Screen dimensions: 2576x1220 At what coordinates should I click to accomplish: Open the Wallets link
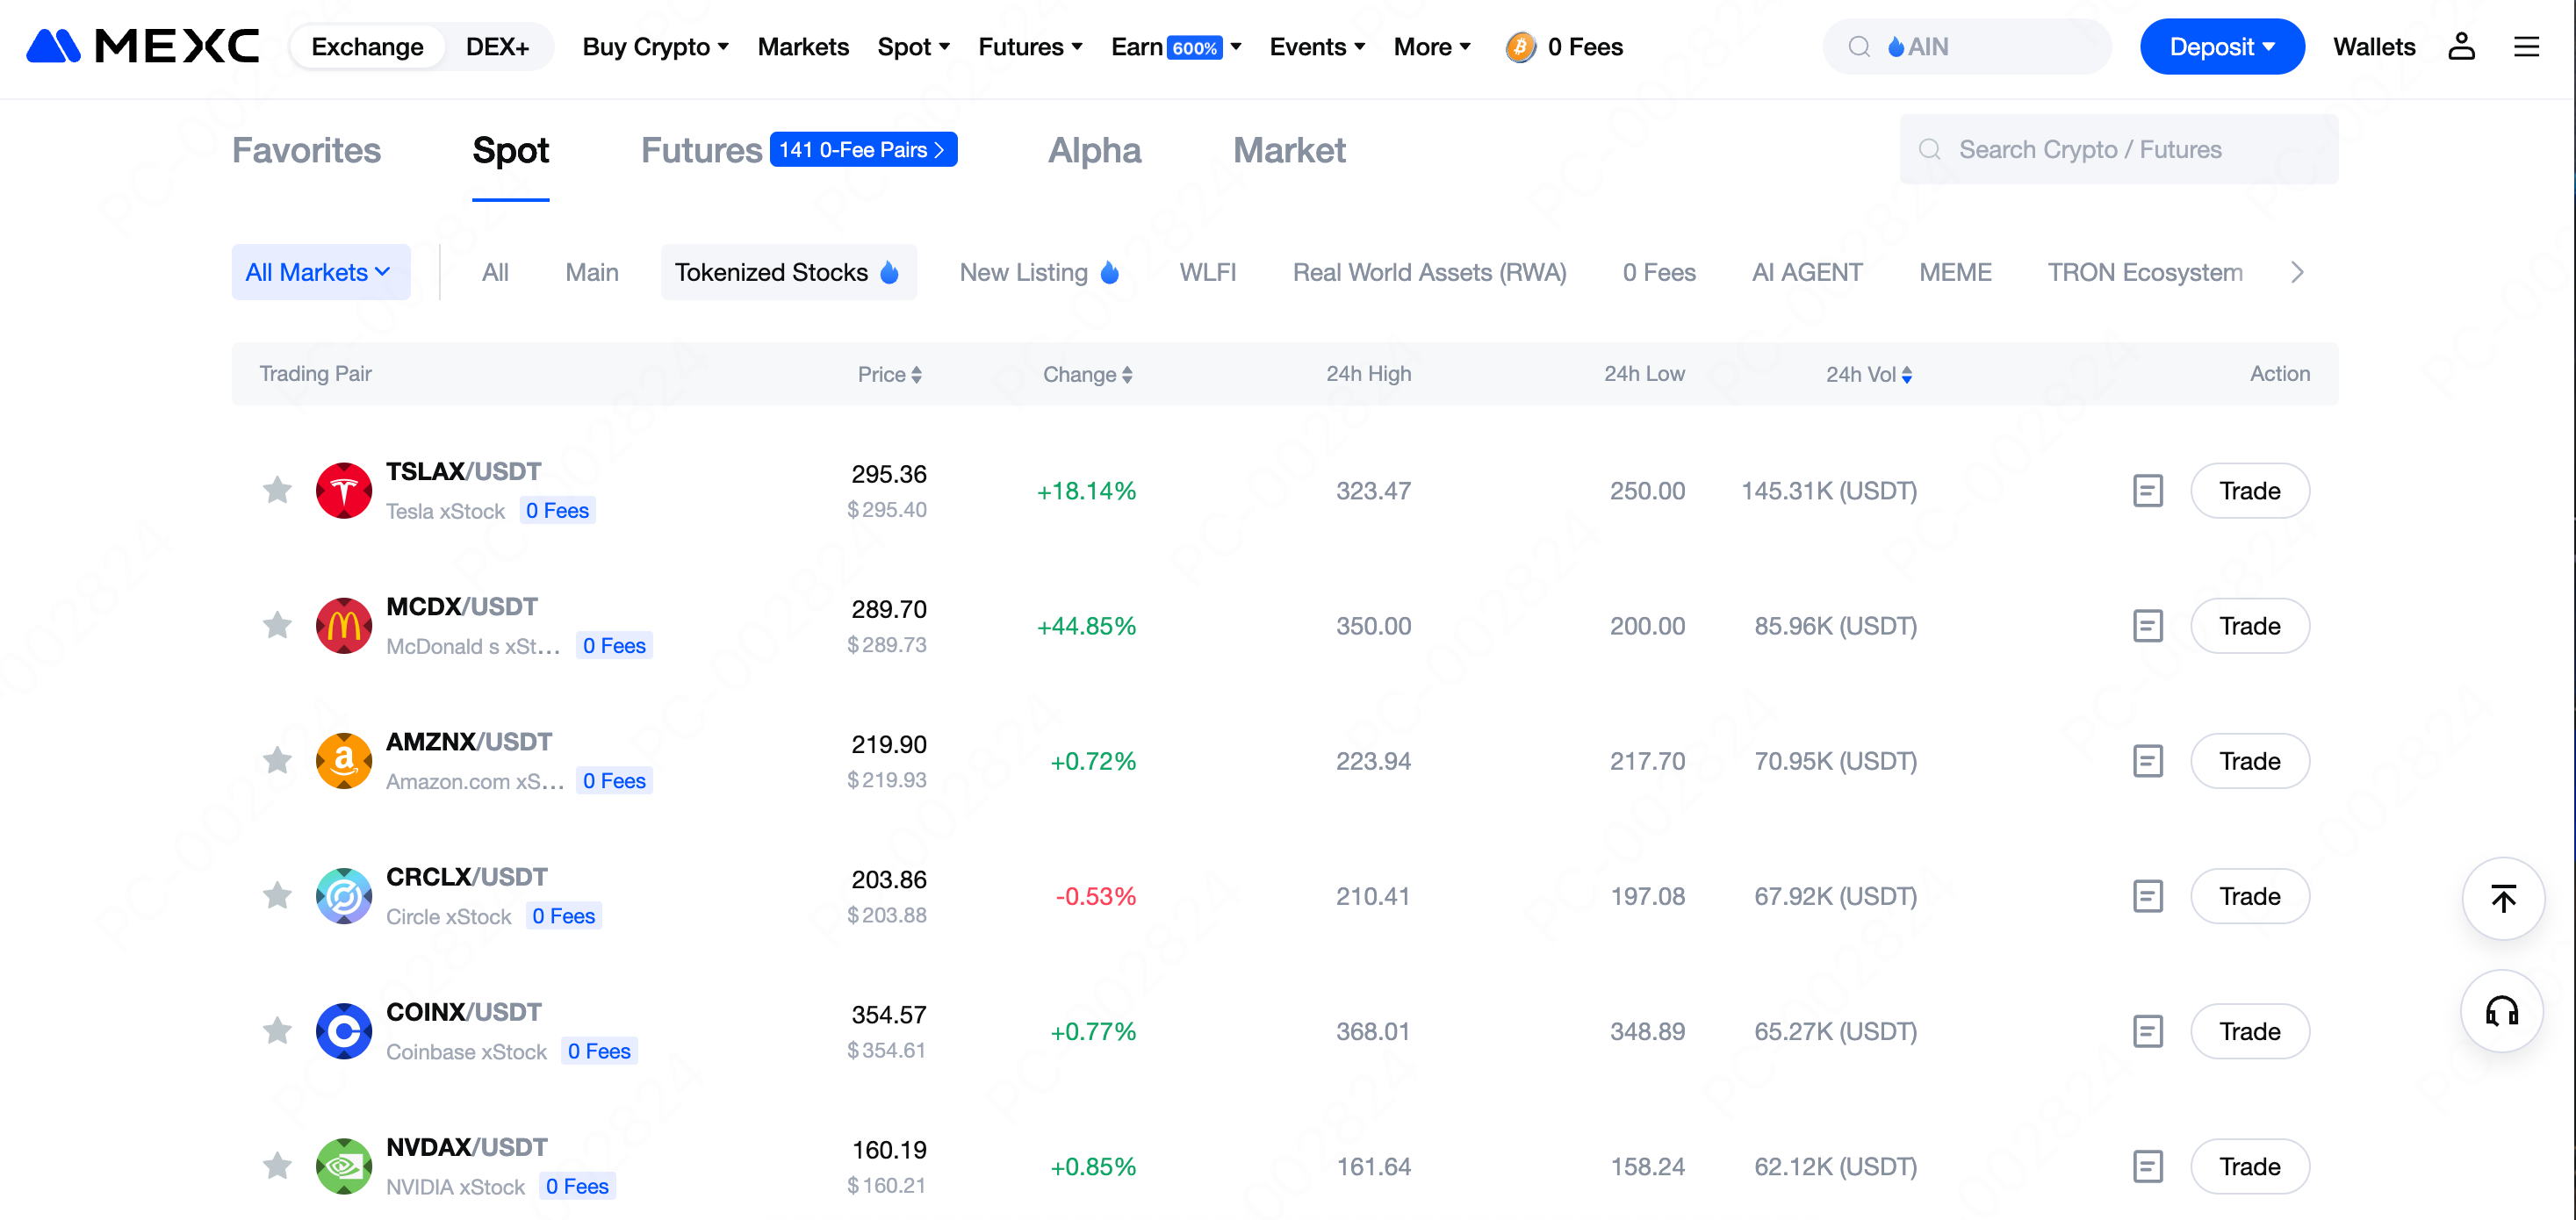tap(2373, 47)
